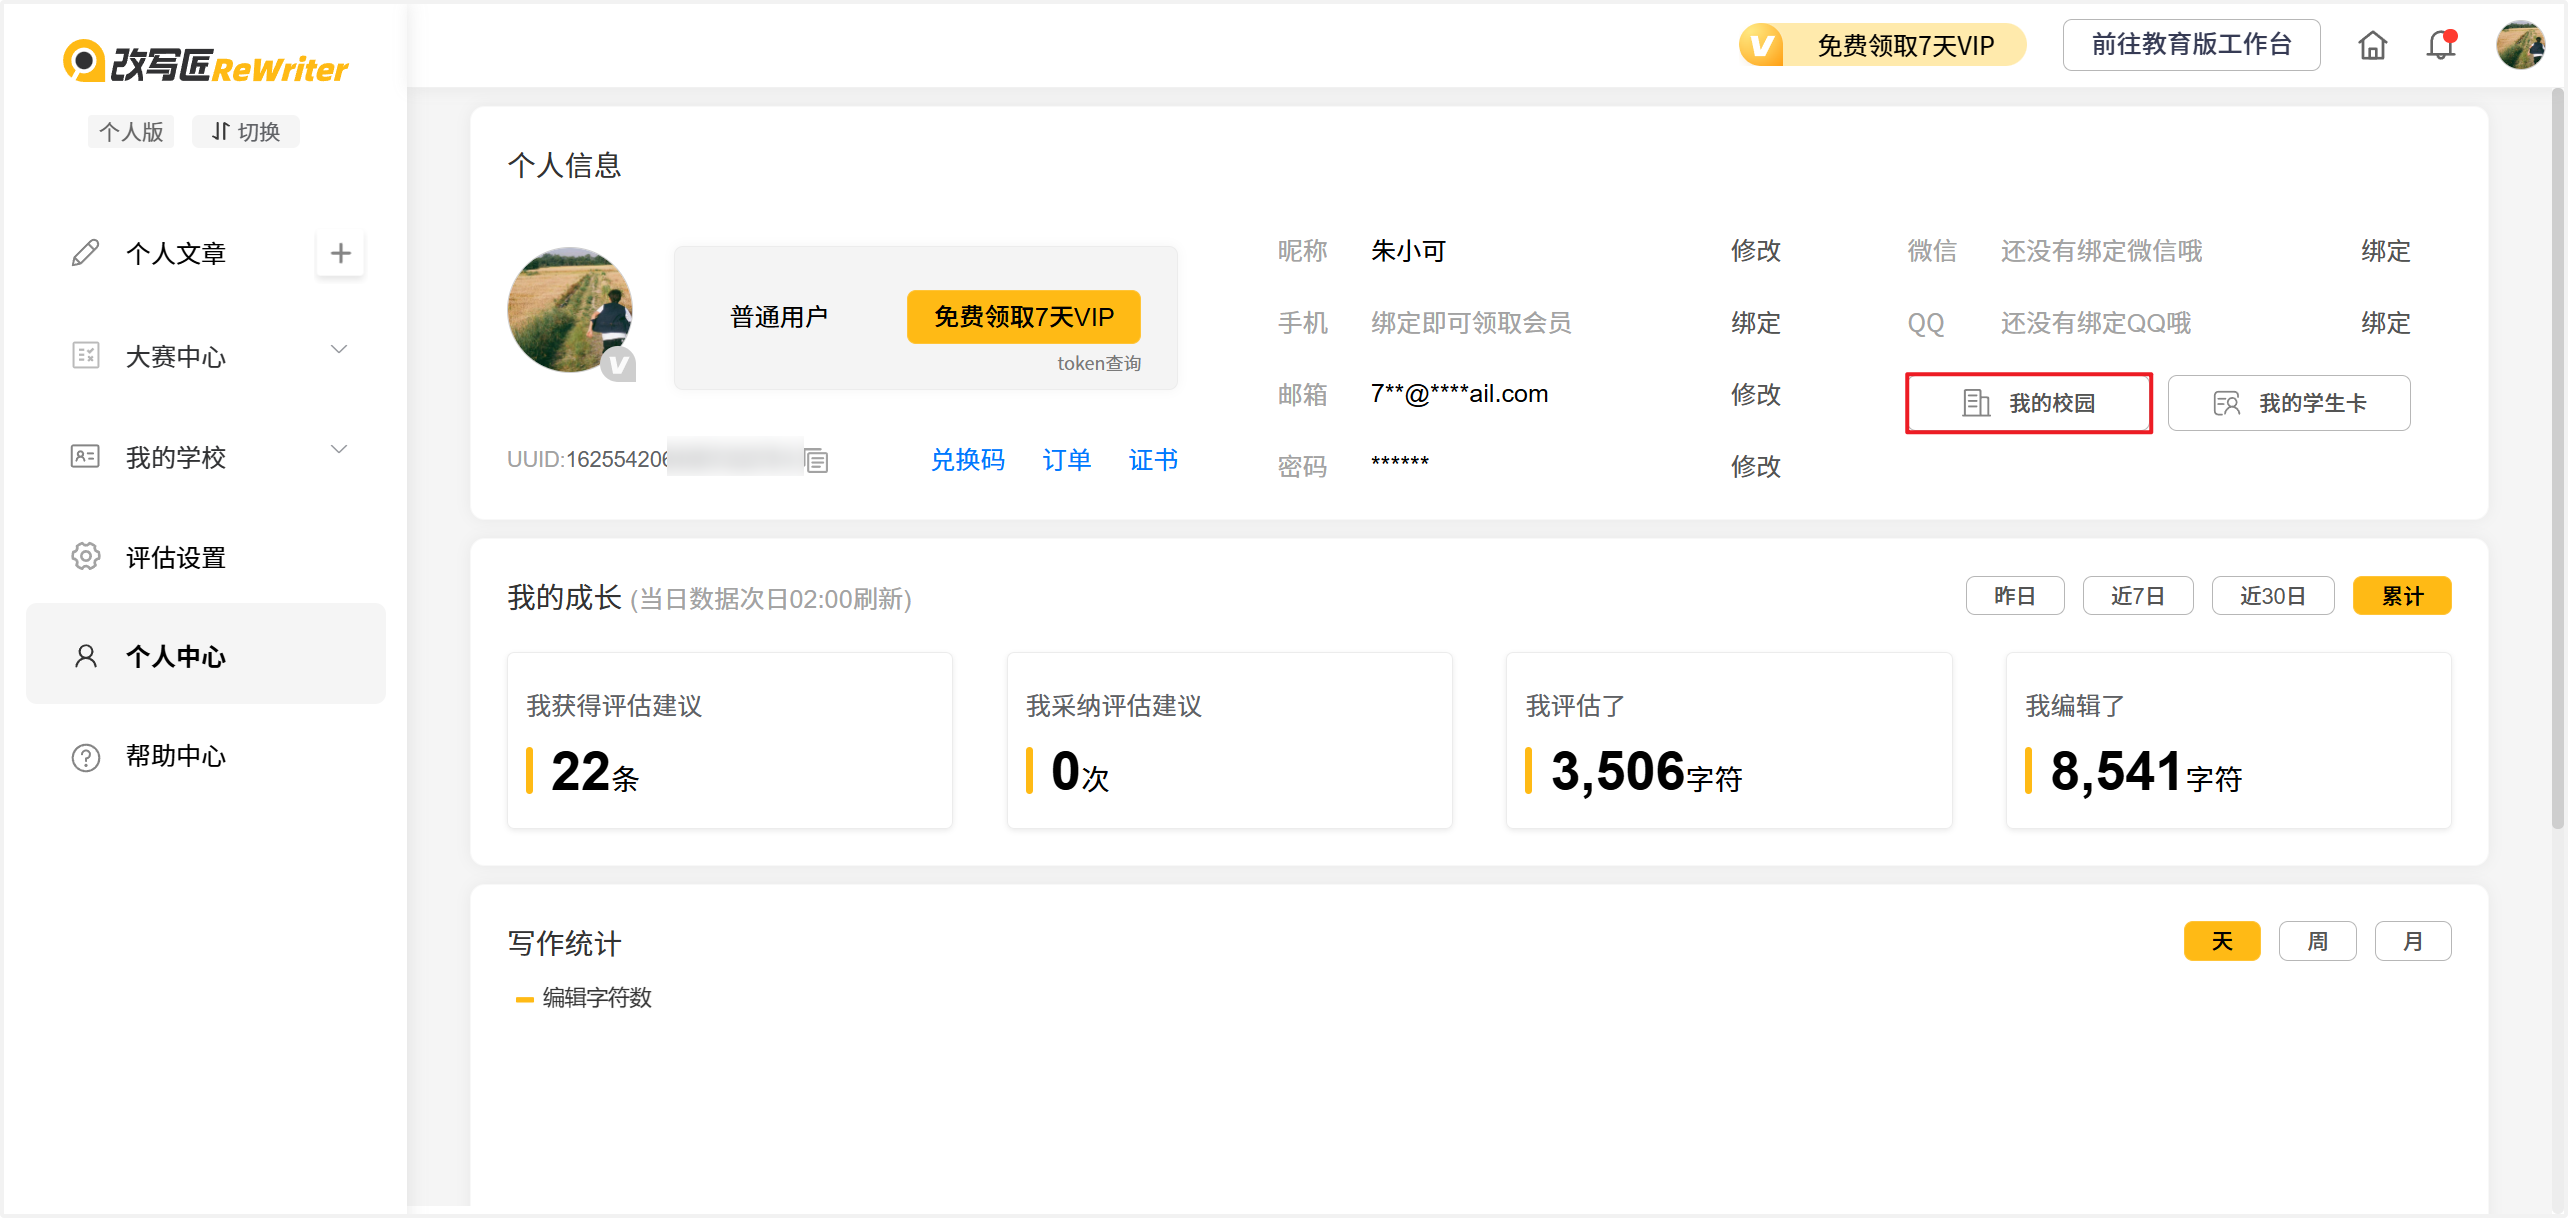Open 个人文章 in the sidebar
Image resolution: width=2568 pixels, height=1218 pixels.
176,254
